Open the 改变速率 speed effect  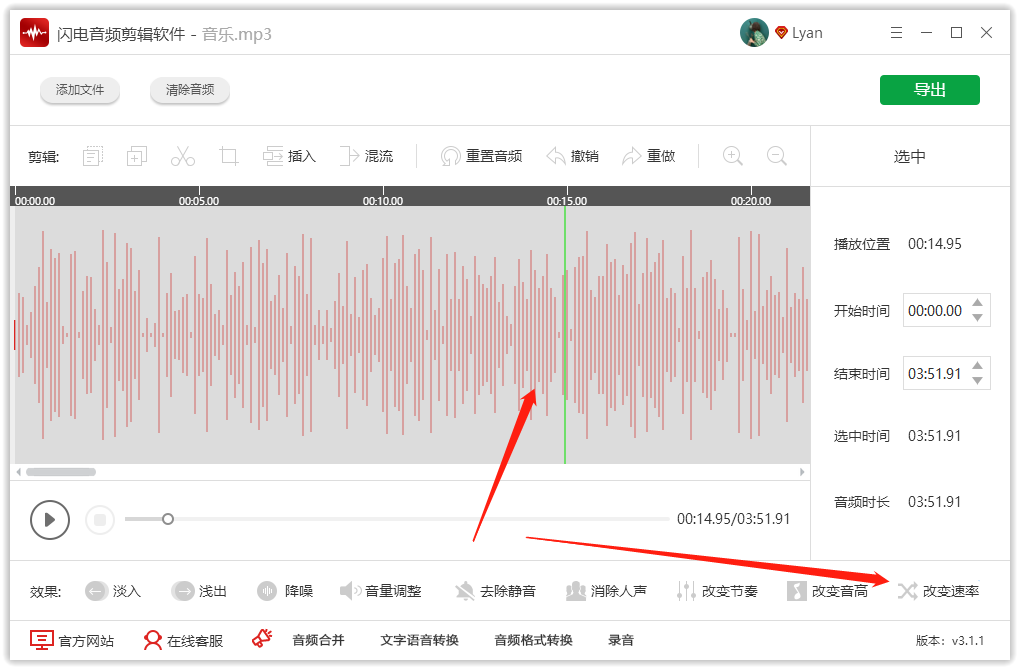click(x=938, y=591)
